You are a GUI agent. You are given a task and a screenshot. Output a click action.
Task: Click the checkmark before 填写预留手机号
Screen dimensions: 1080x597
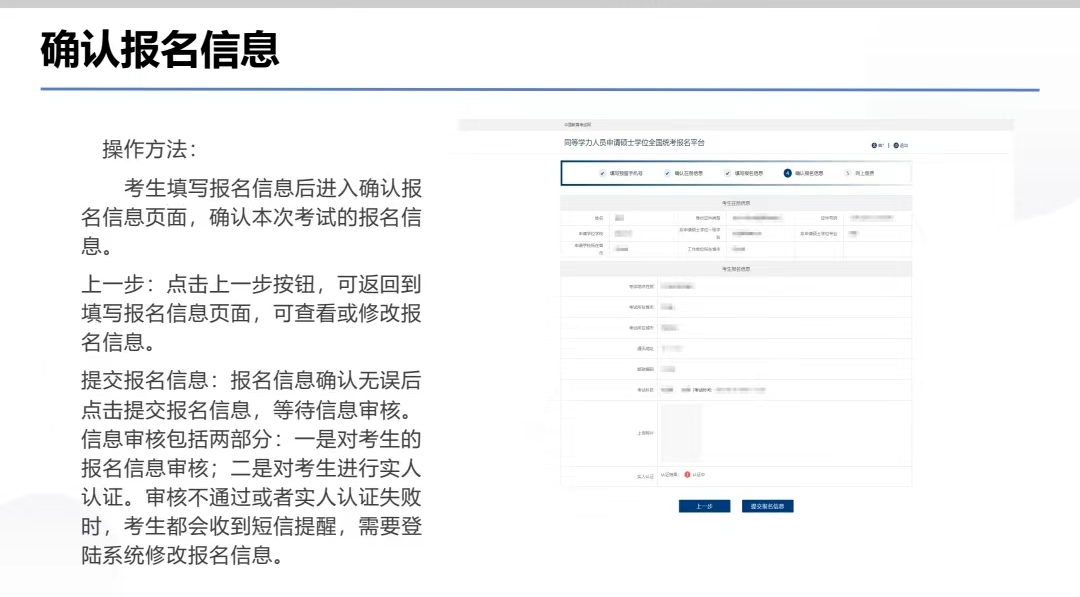pos(602,172)
